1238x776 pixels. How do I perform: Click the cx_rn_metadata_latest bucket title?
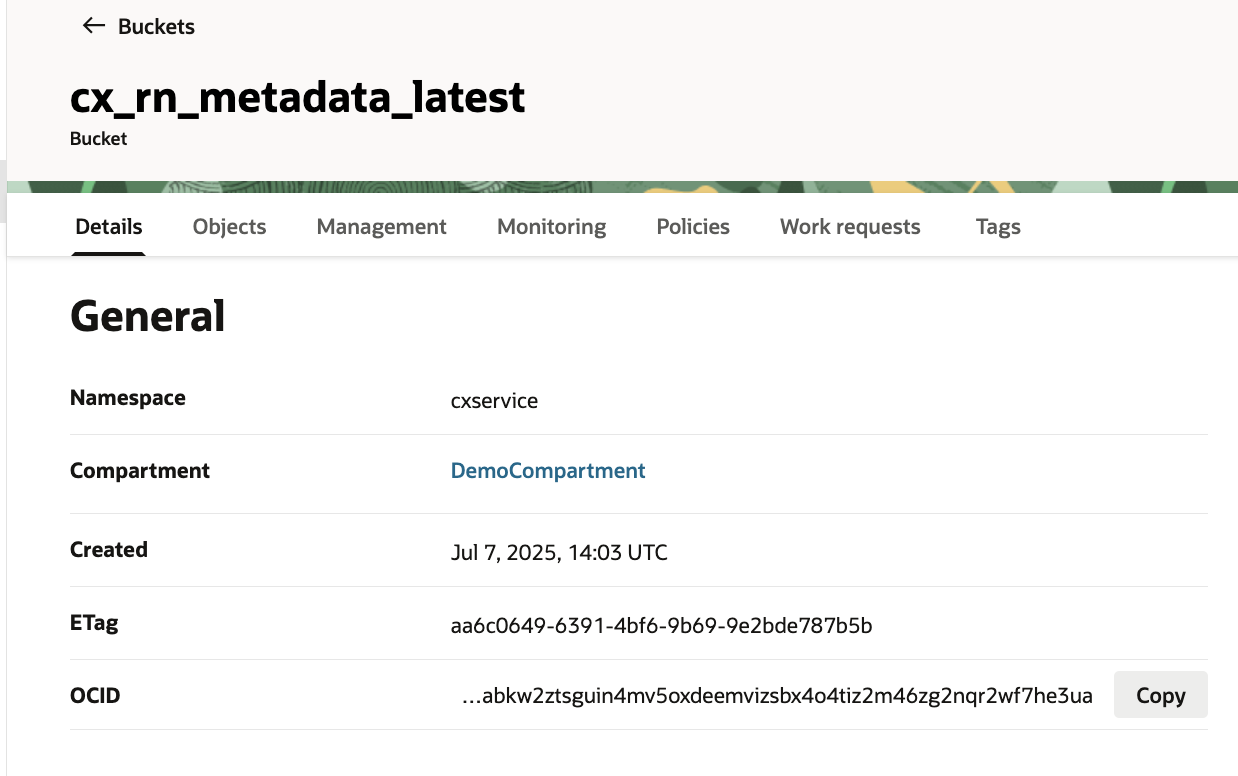pos(297,98)
